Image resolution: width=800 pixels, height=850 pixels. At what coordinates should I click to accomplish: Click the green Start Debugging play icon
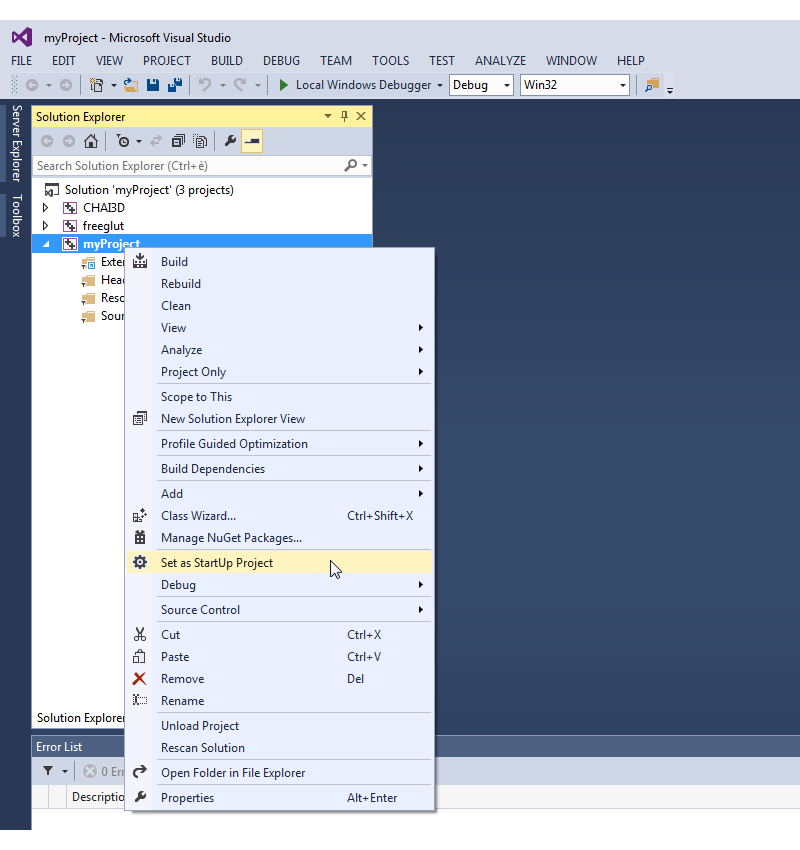tap(283, 85)
